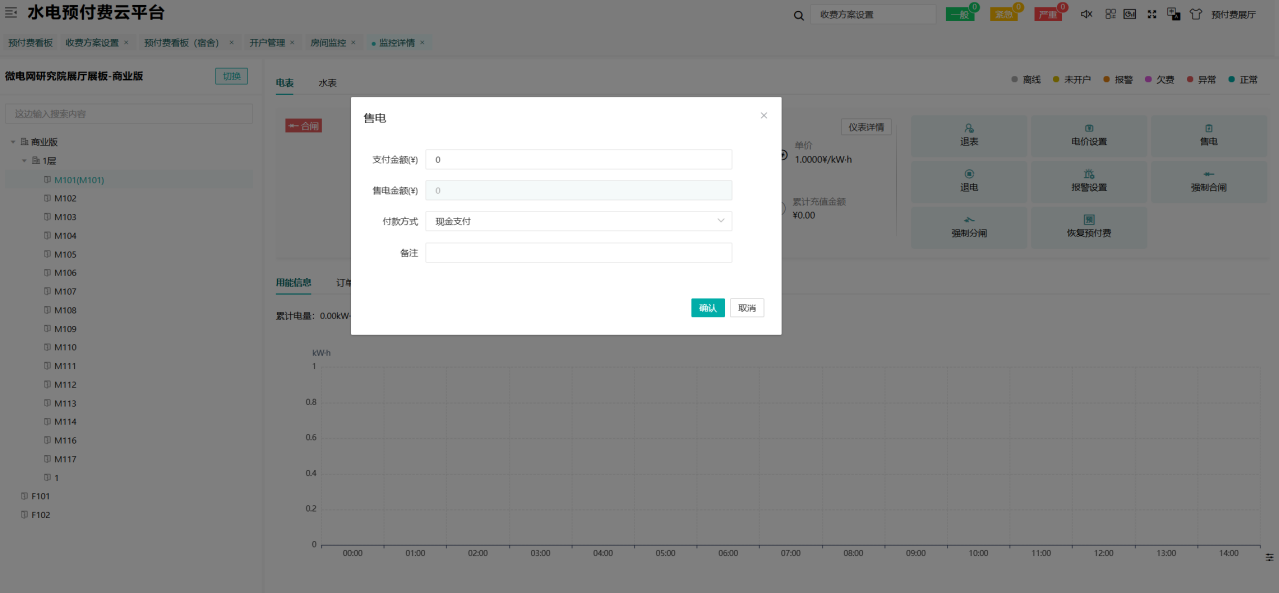Click the search magnifier icon
The width and height of the screenshot is (1279, 593).
[x=798, y=15]
